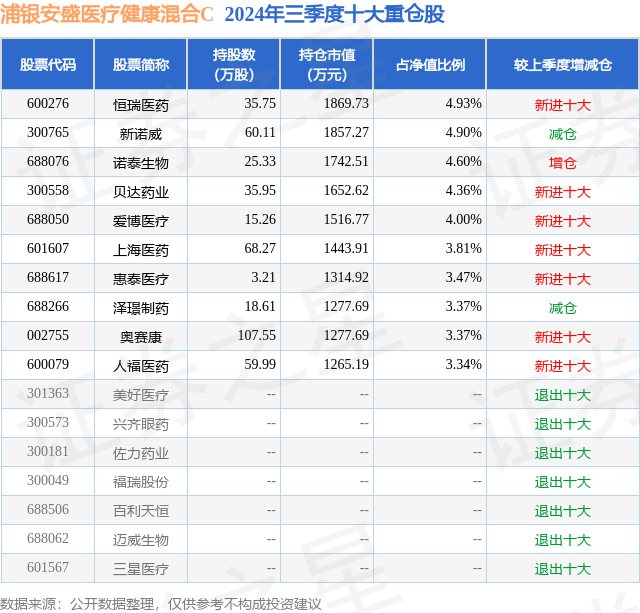640x613 pixels.
Task: Click 退出十大 status for 三星医疗
Action: pyautogui.click(x=563, y=569)
